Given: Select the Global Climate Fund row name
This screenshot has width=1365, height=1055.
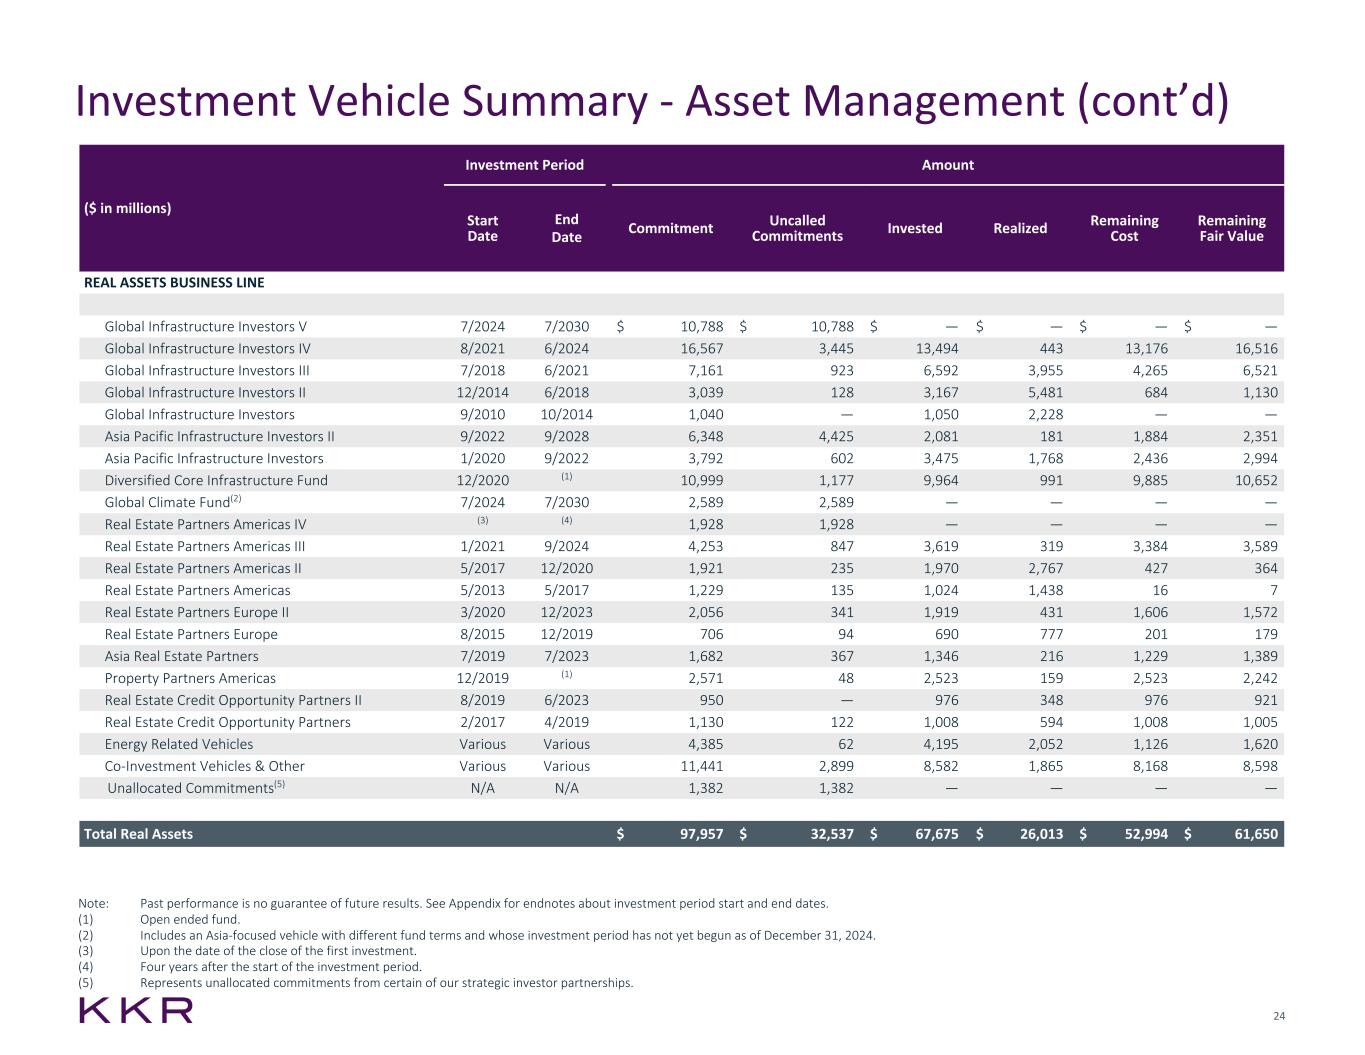Looking at the screenshot, I should point(173,502).
